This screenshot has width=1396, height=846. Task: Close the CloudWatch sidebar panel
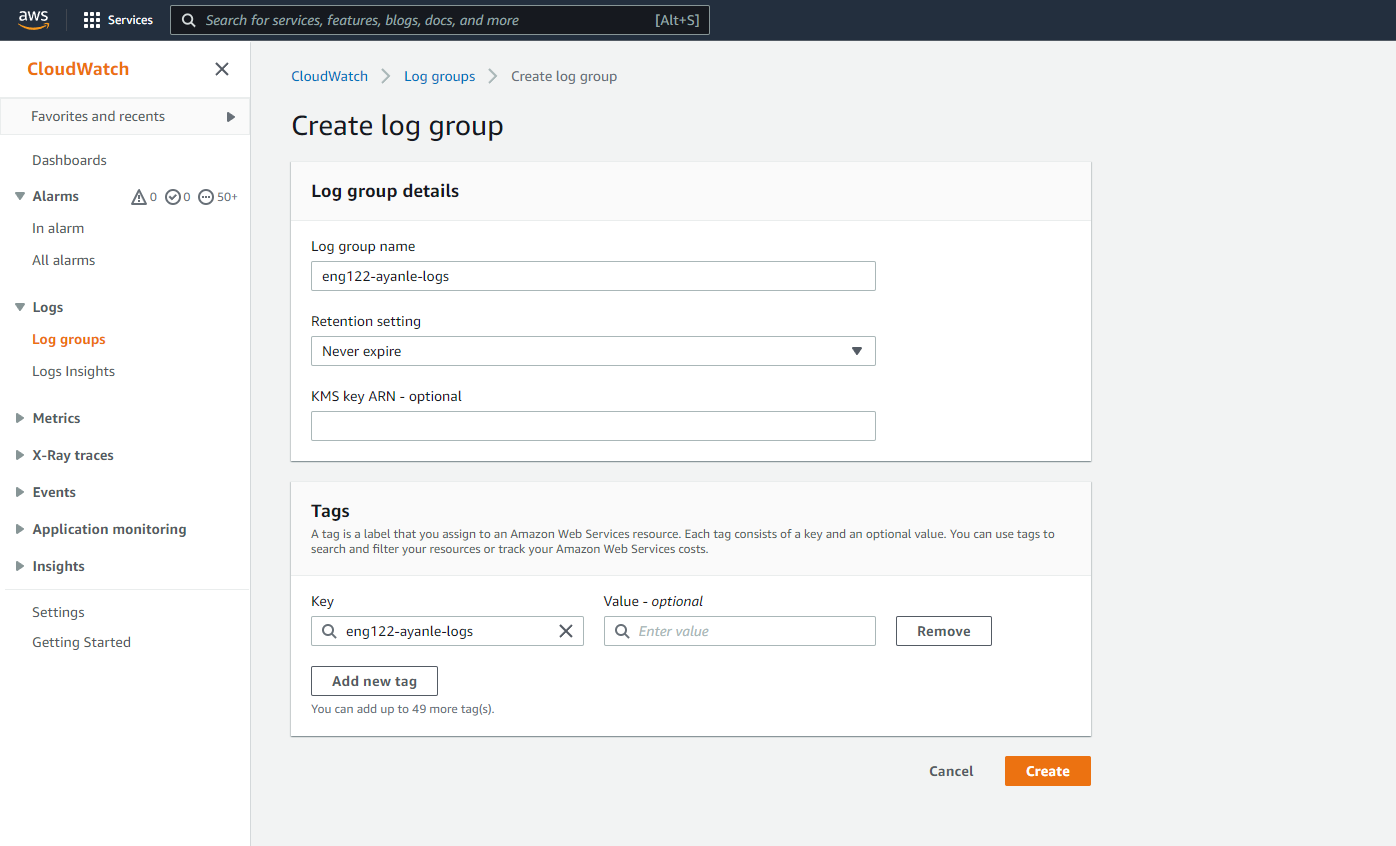point(222,69)
